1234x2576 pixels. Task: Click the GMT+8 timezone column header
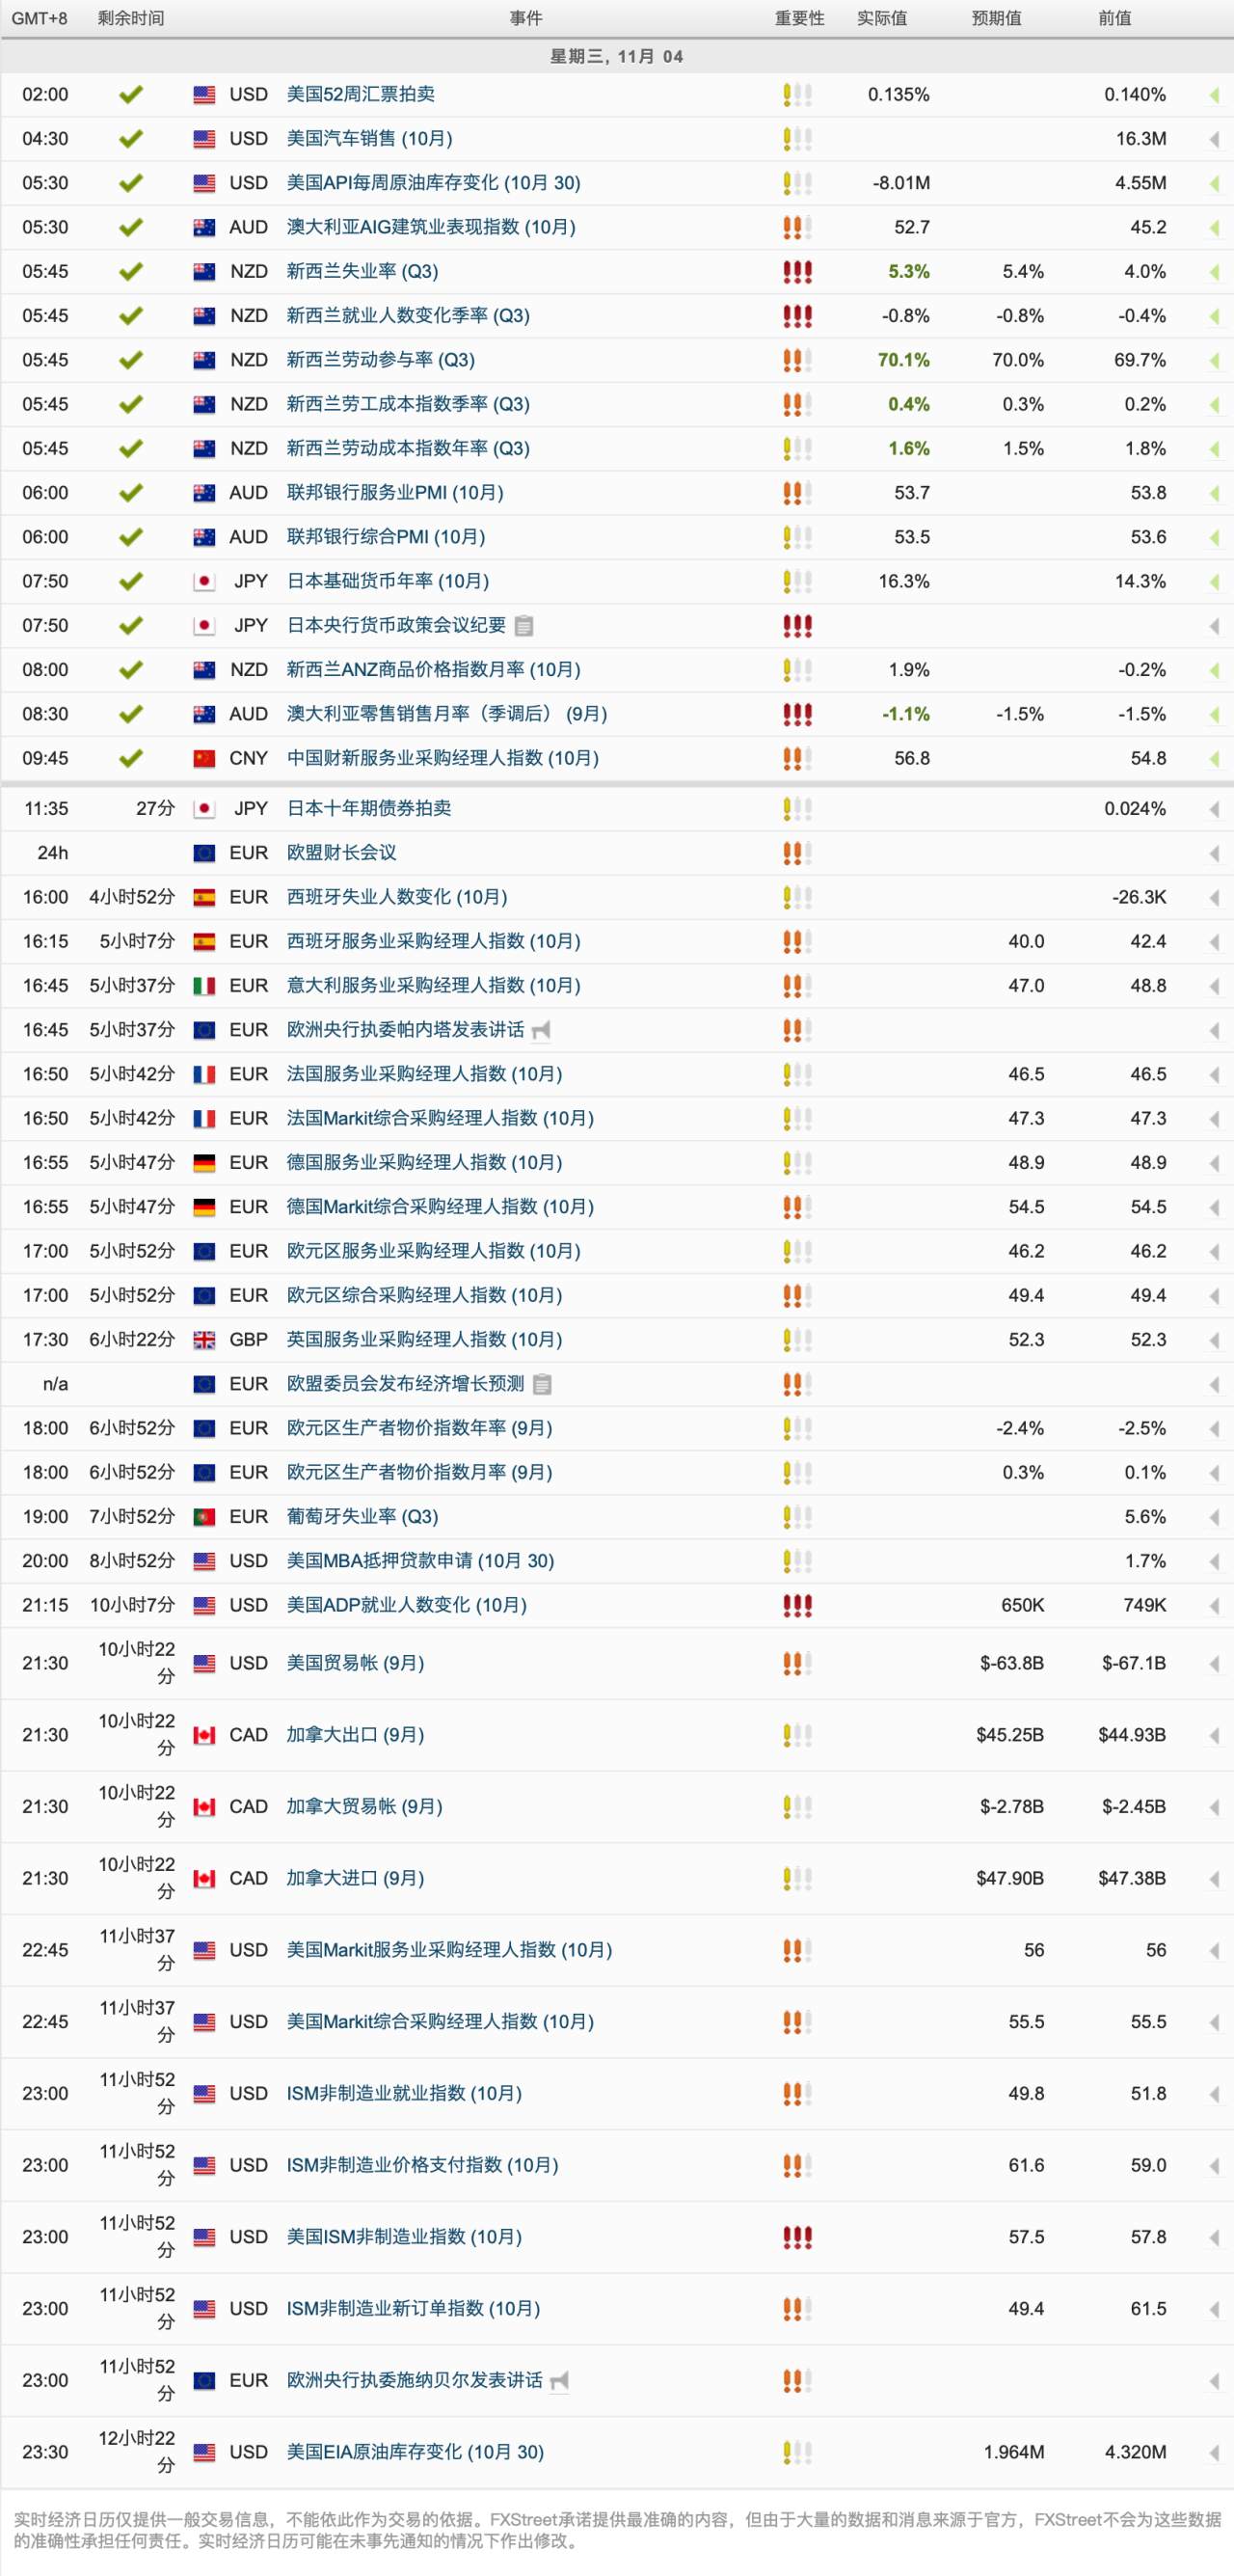tap(40, 18)
